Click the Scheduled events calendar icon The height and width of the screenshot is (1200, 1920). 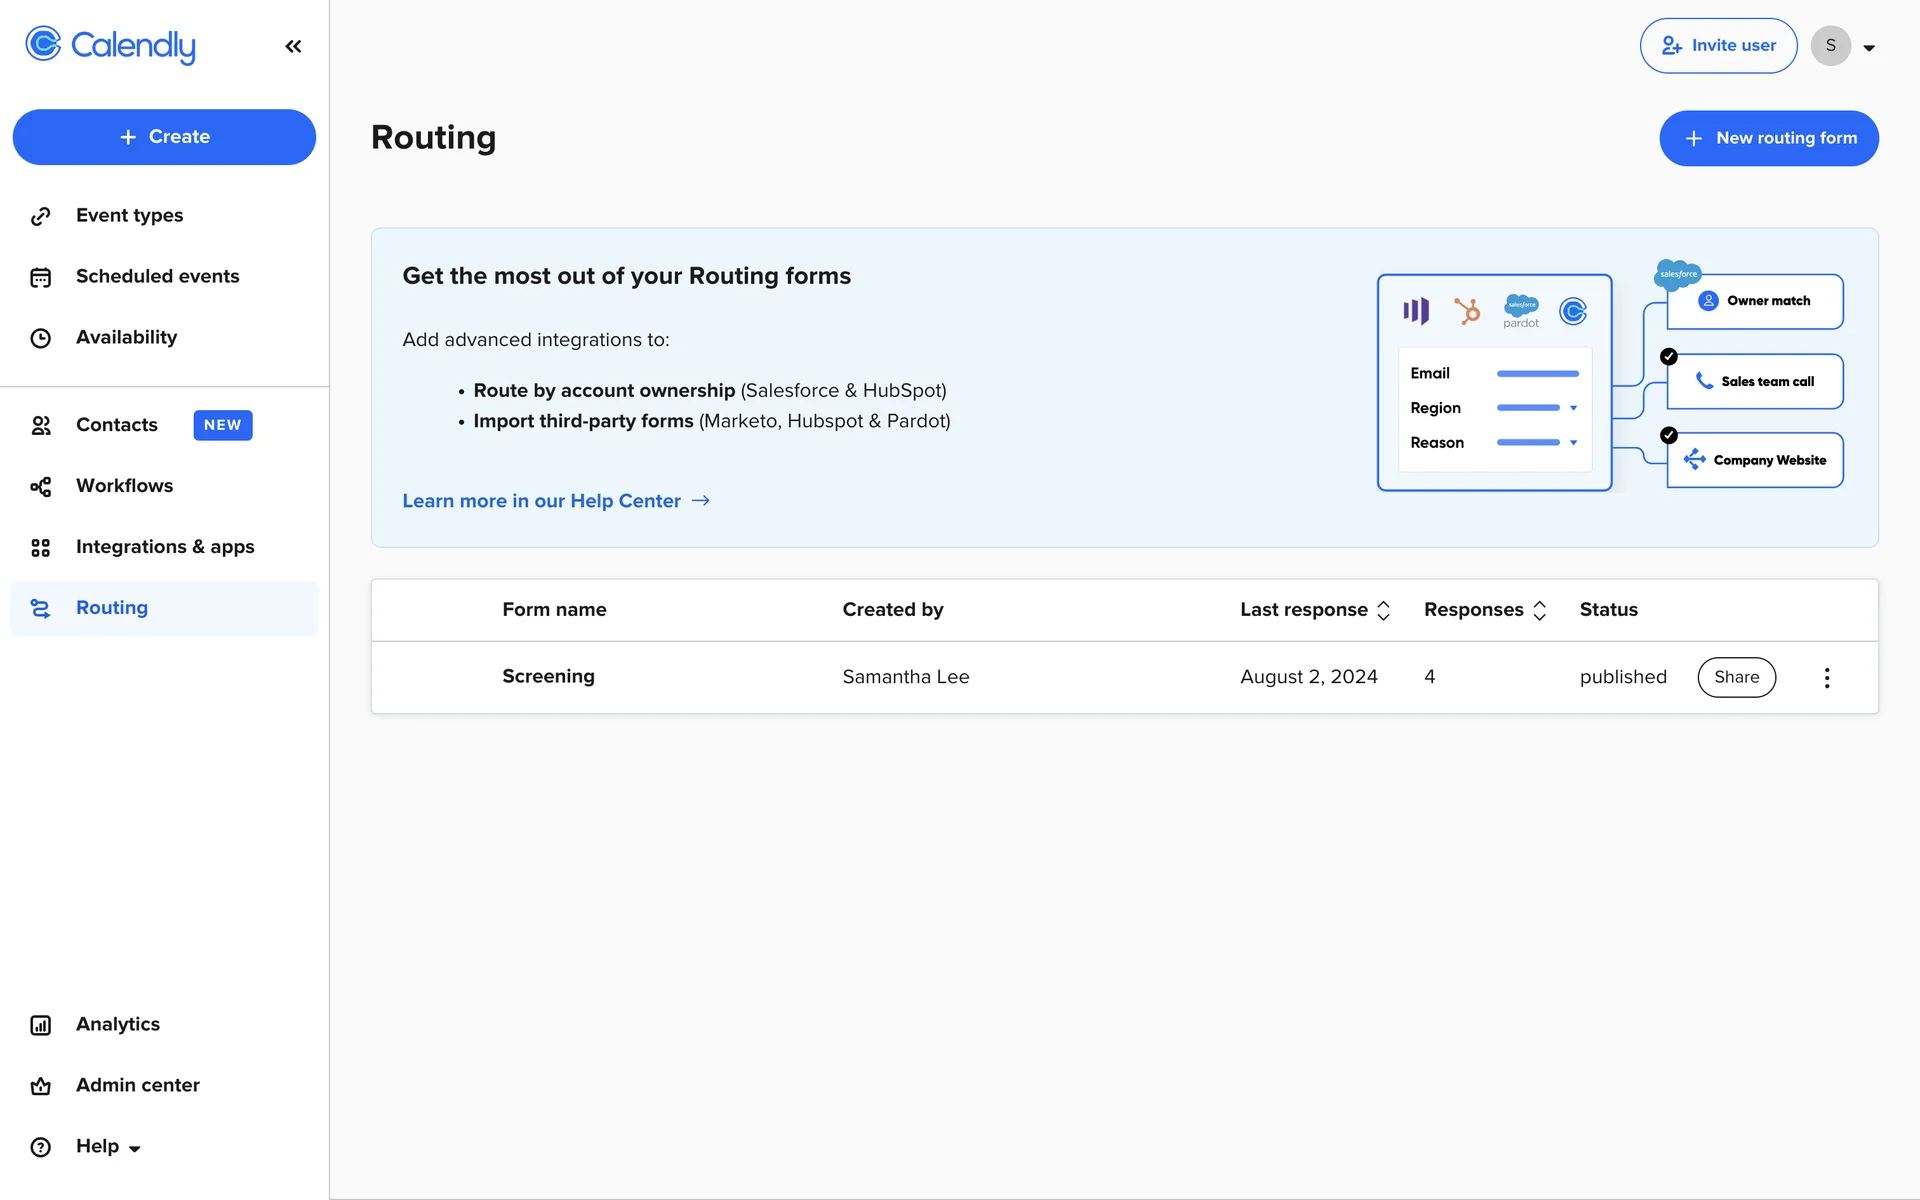tap(40, 277)
